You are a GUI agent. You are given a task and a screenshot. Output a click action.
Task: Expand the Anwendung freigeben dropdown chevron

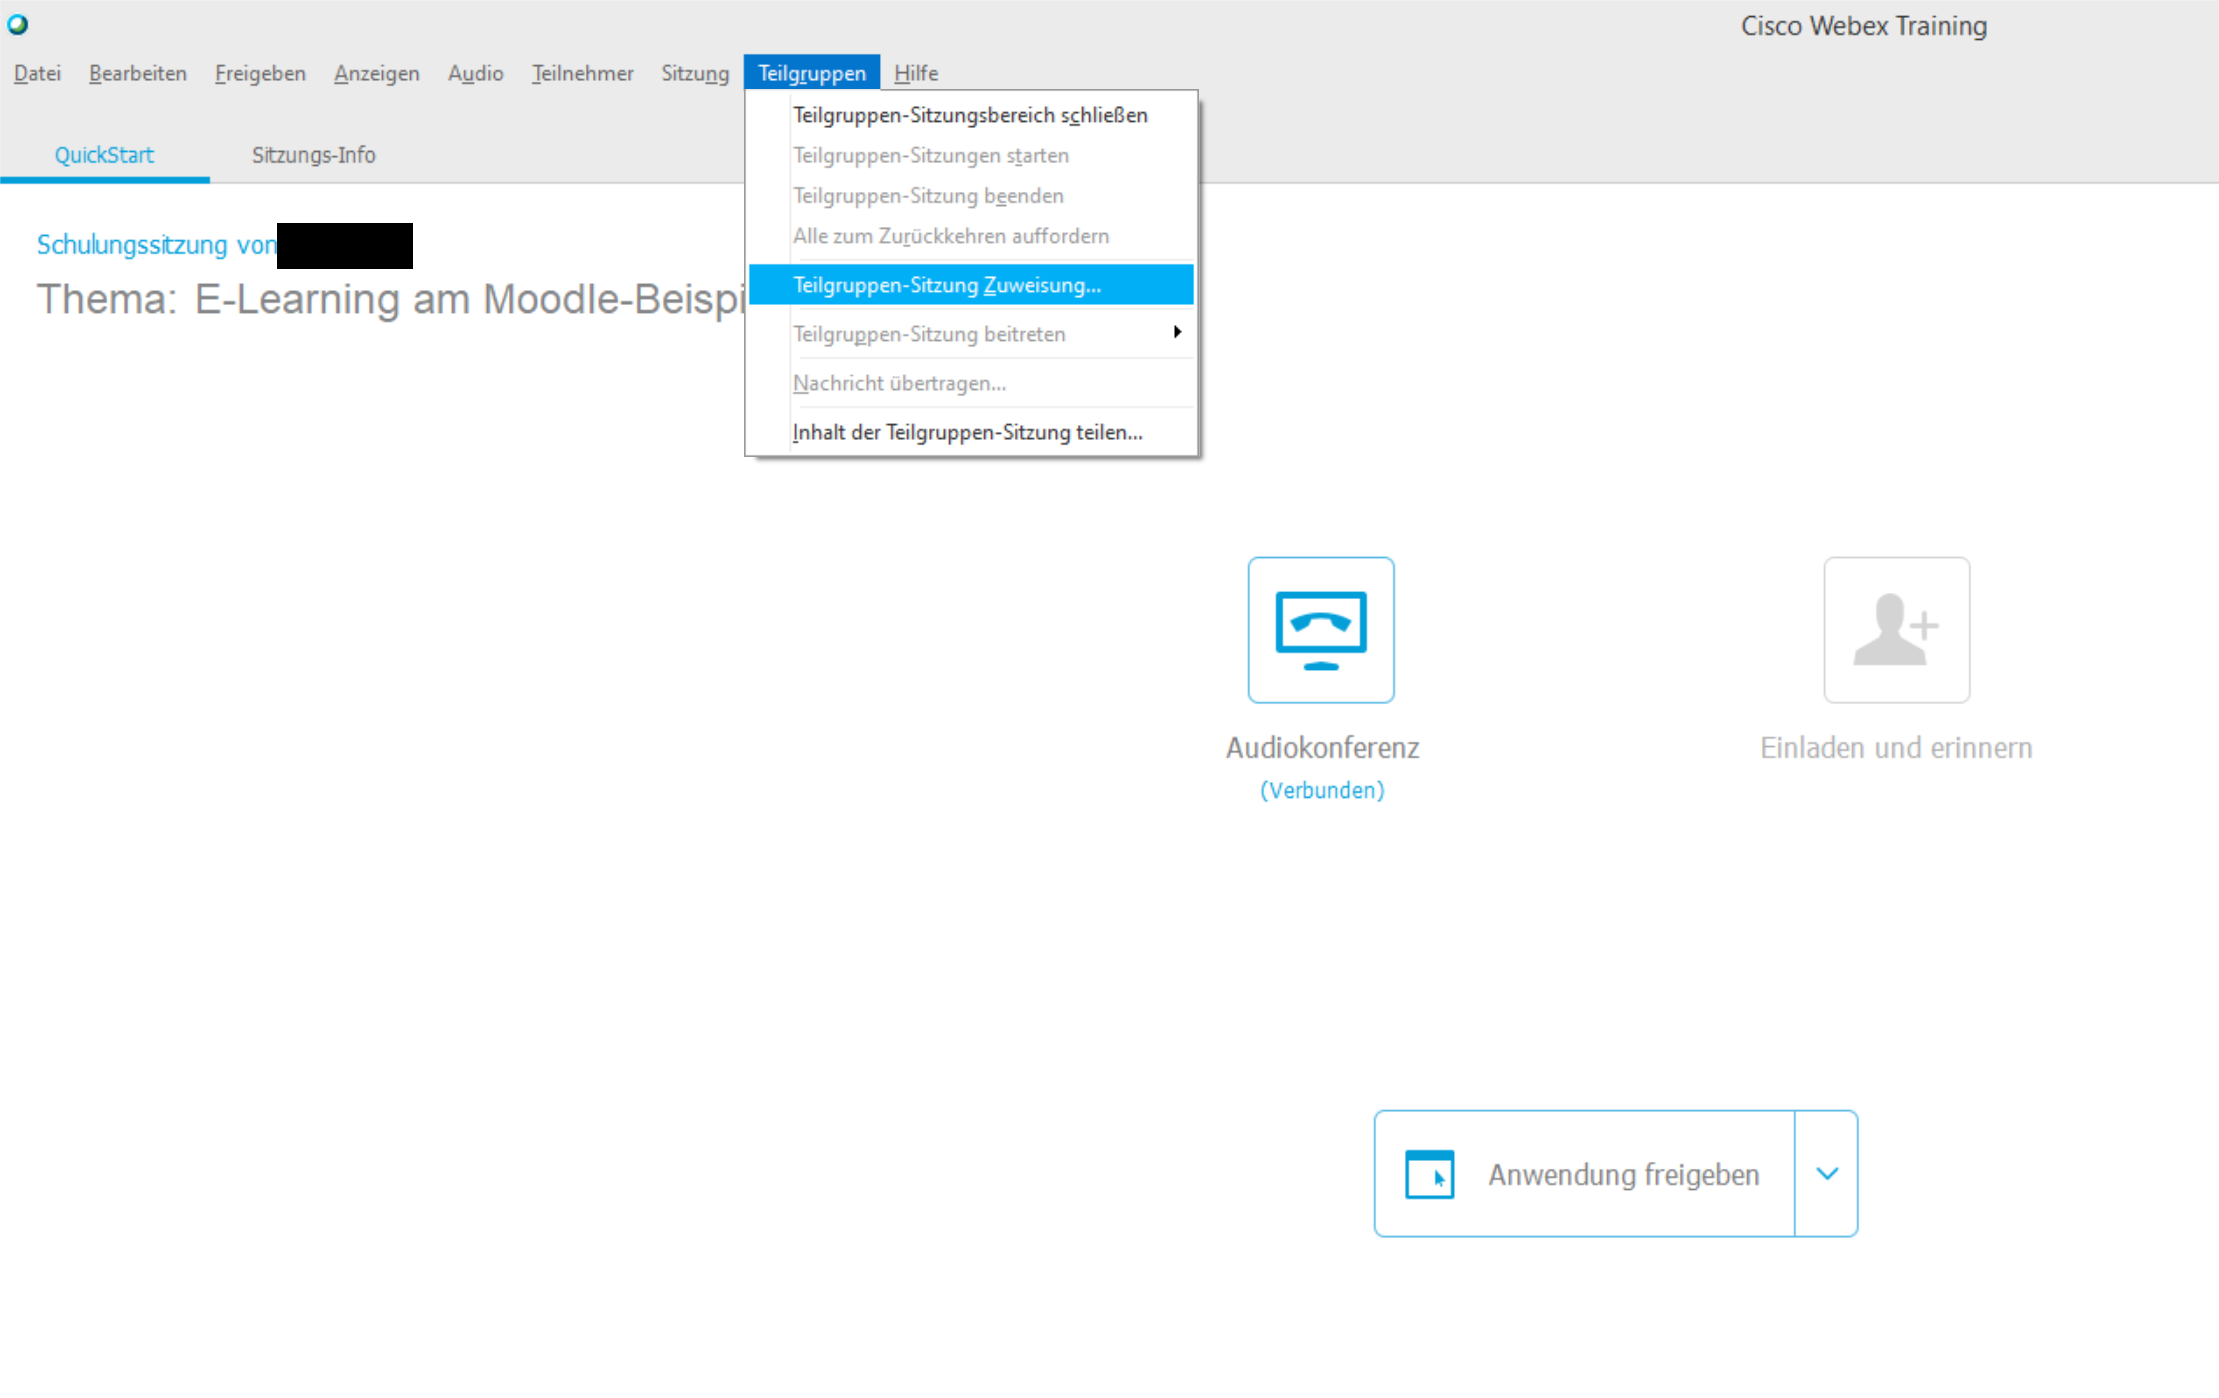(1827, 1174)
